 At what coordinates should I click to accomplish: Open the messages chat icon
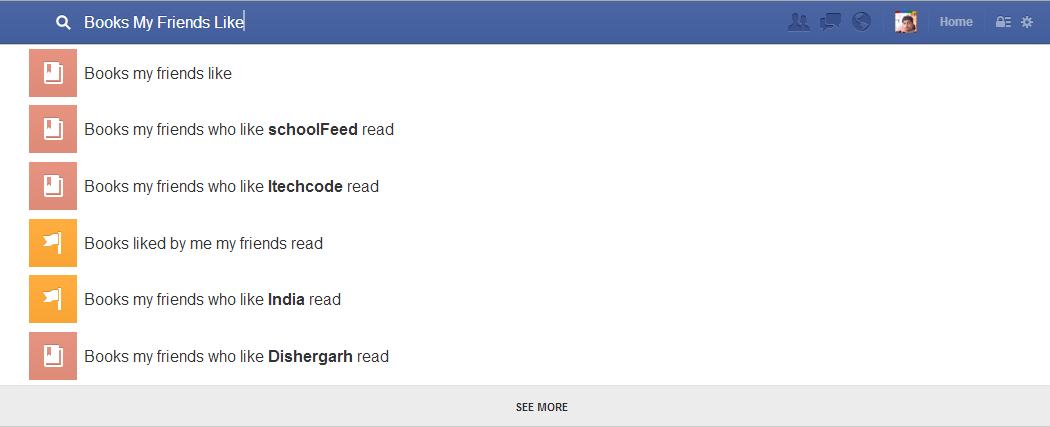click(830, 22)
